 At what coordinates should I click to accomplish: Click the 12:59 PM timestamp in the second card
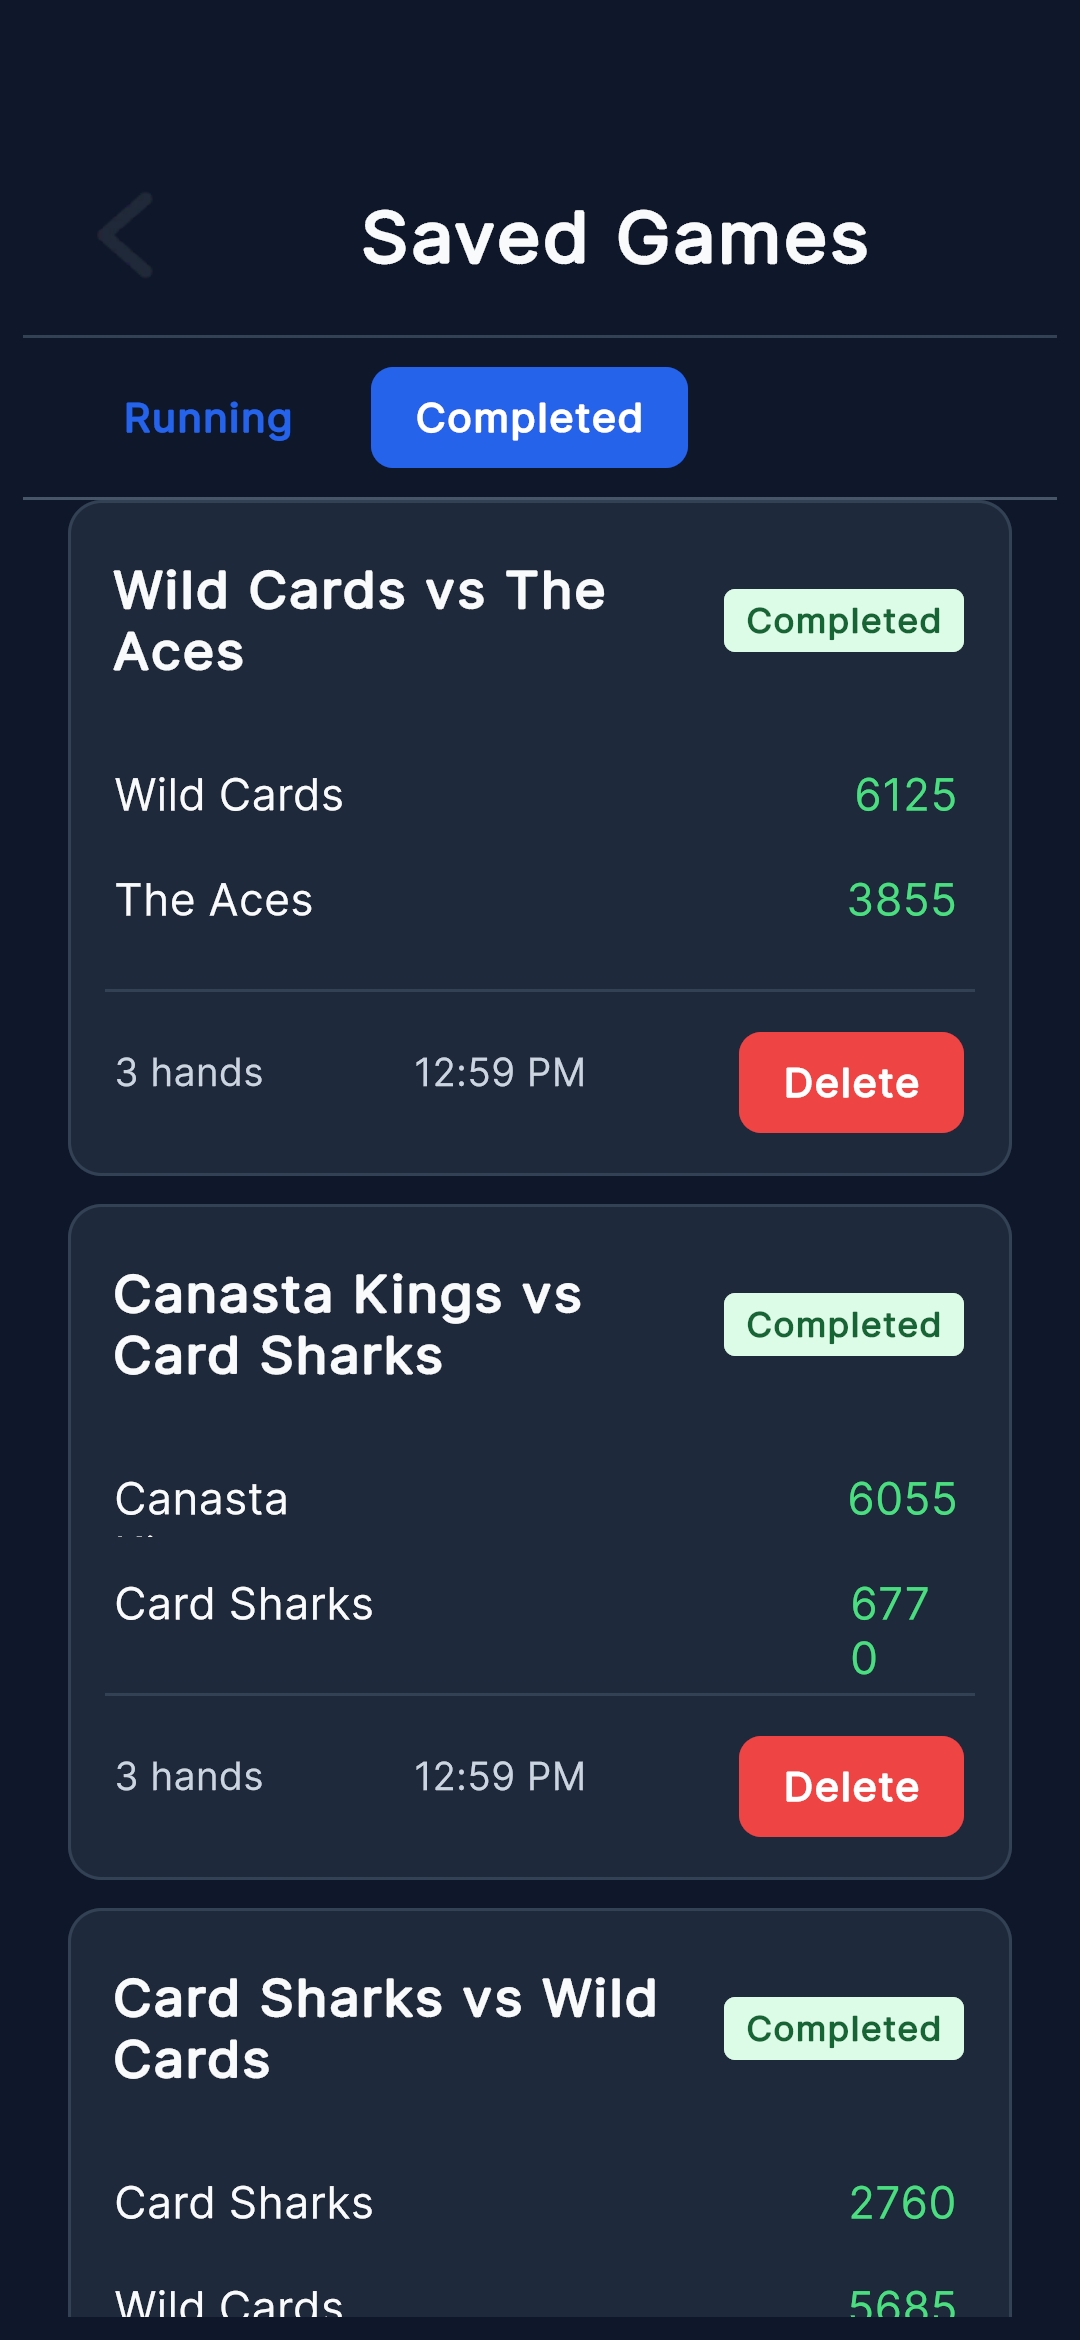tap(499, 1777)
